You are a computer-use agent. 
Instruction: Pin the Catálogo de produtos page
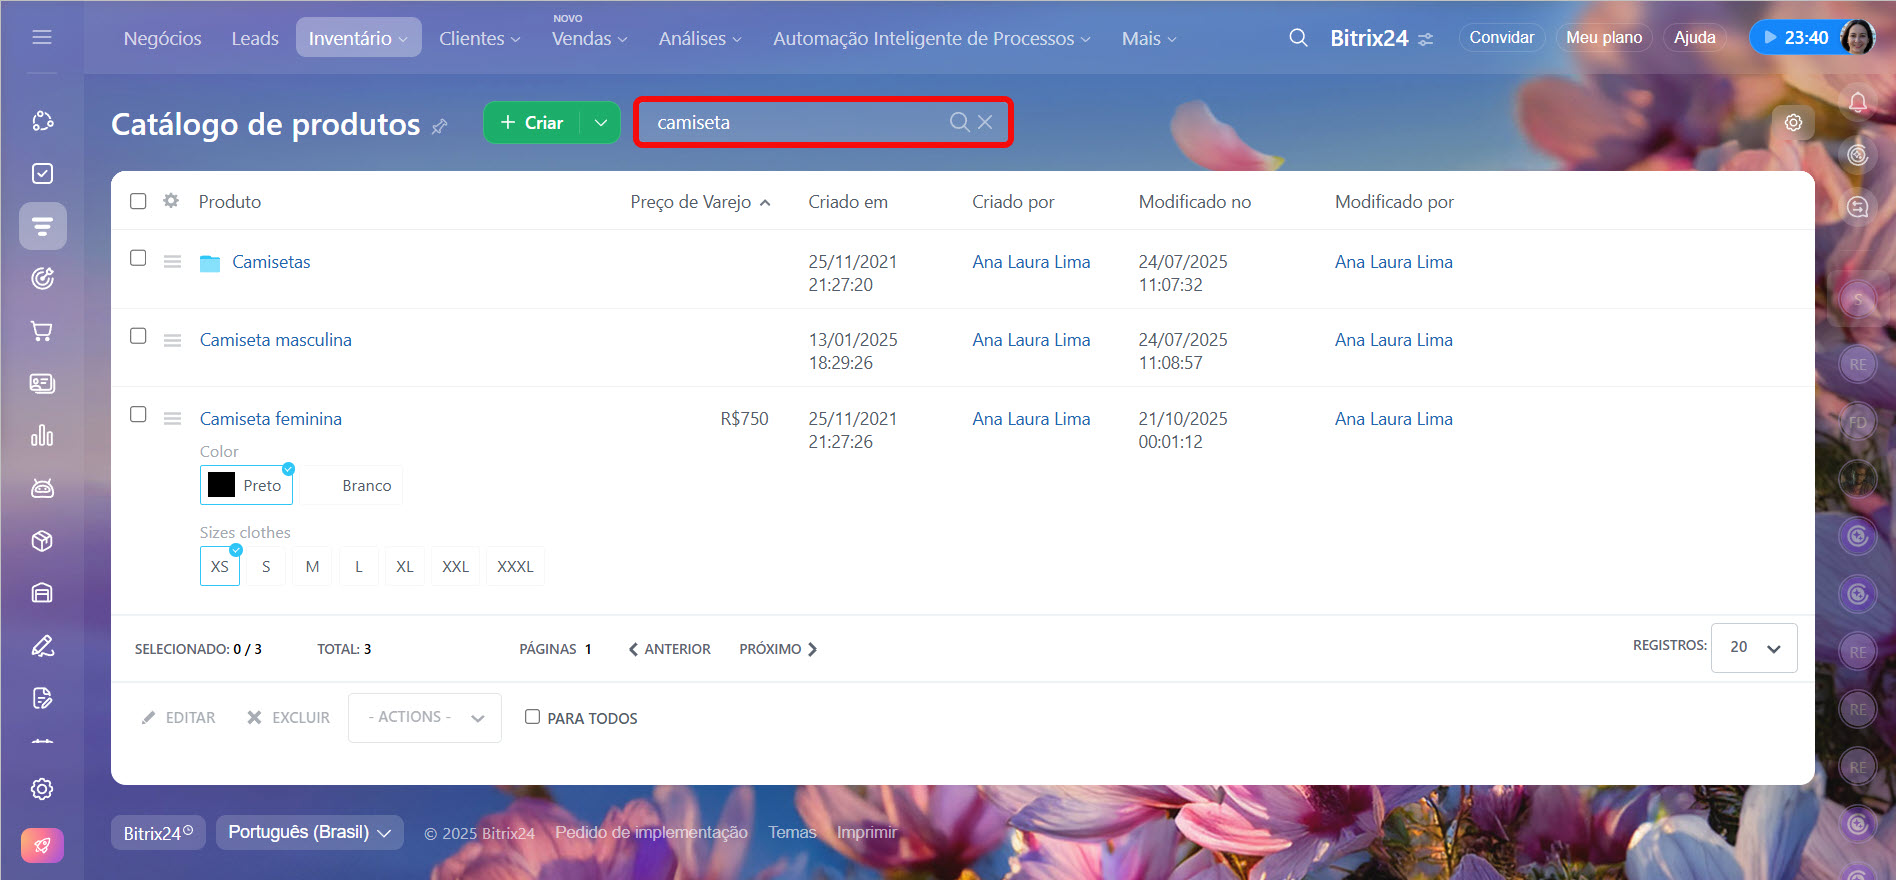coord(440,126)
